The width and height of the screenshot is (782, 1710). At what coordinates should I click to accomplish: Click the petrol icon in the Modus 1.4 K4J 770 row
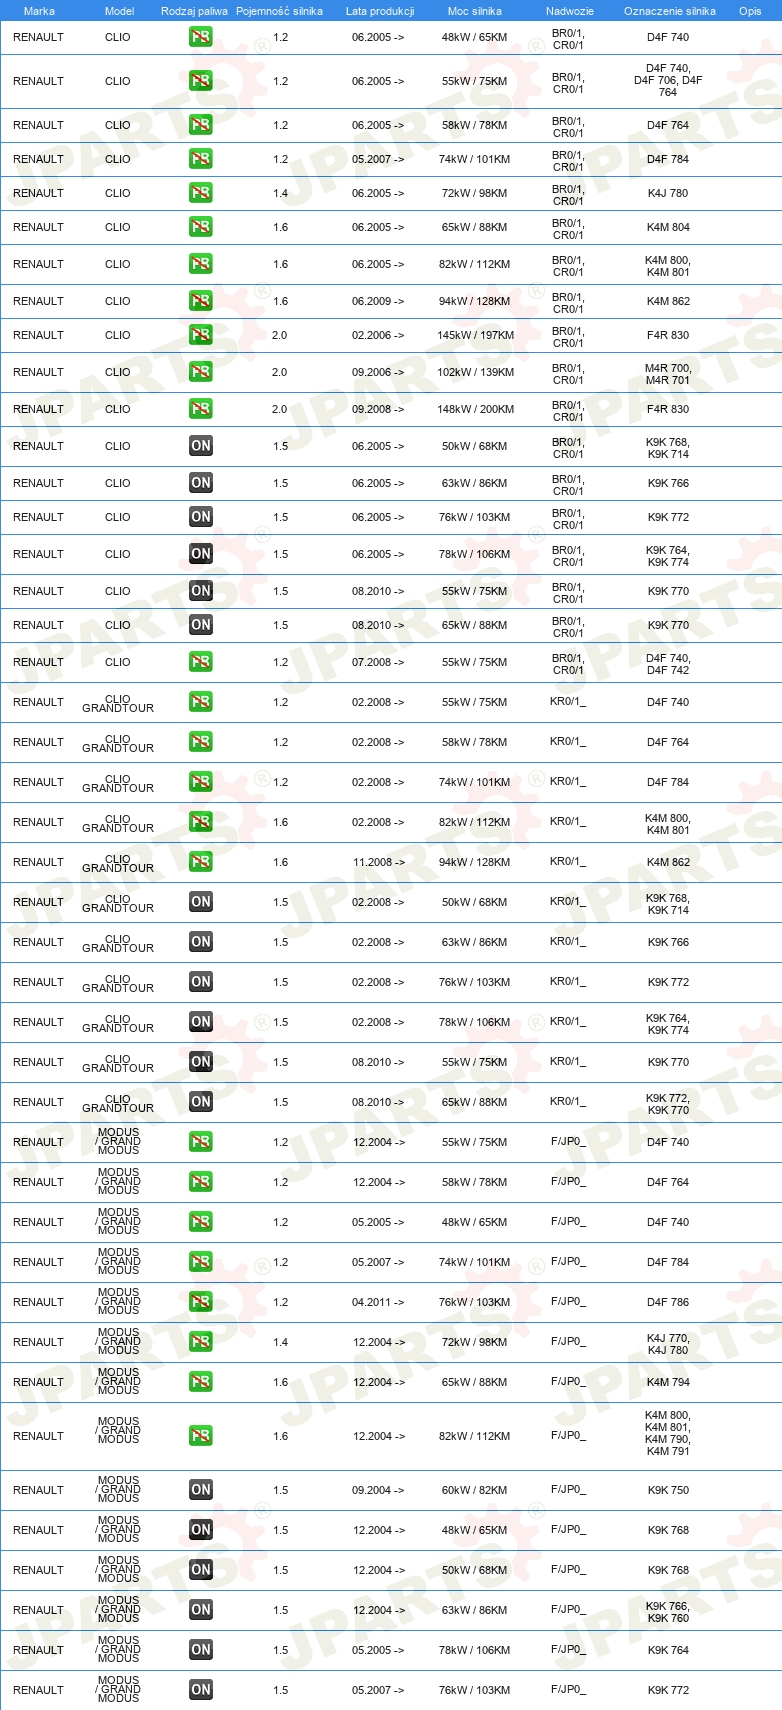click(200, 1342)
